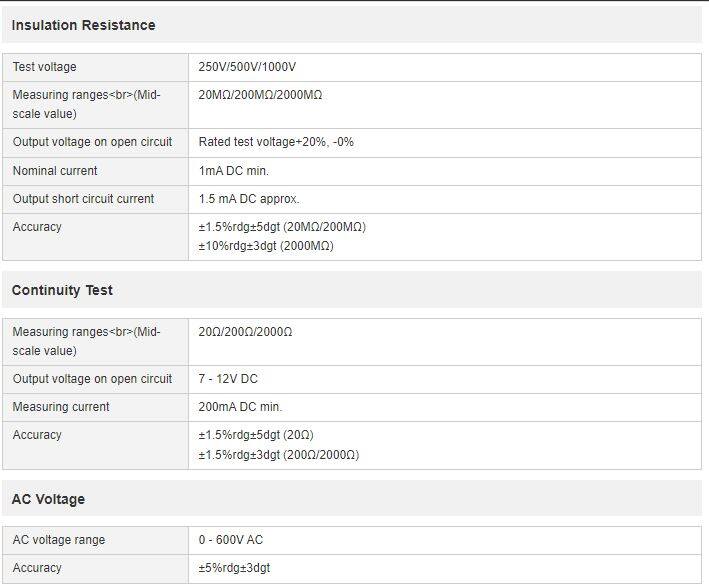Click the 0 - 600V AC value
Viewport: 709px width, 588px height.
[230, 540]
